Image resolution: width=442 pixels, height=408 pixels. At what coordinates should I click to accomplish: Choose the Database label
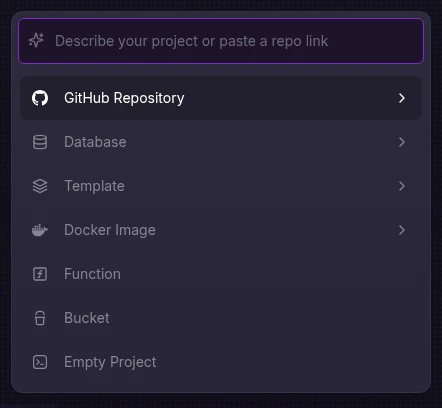click(95, 142)
